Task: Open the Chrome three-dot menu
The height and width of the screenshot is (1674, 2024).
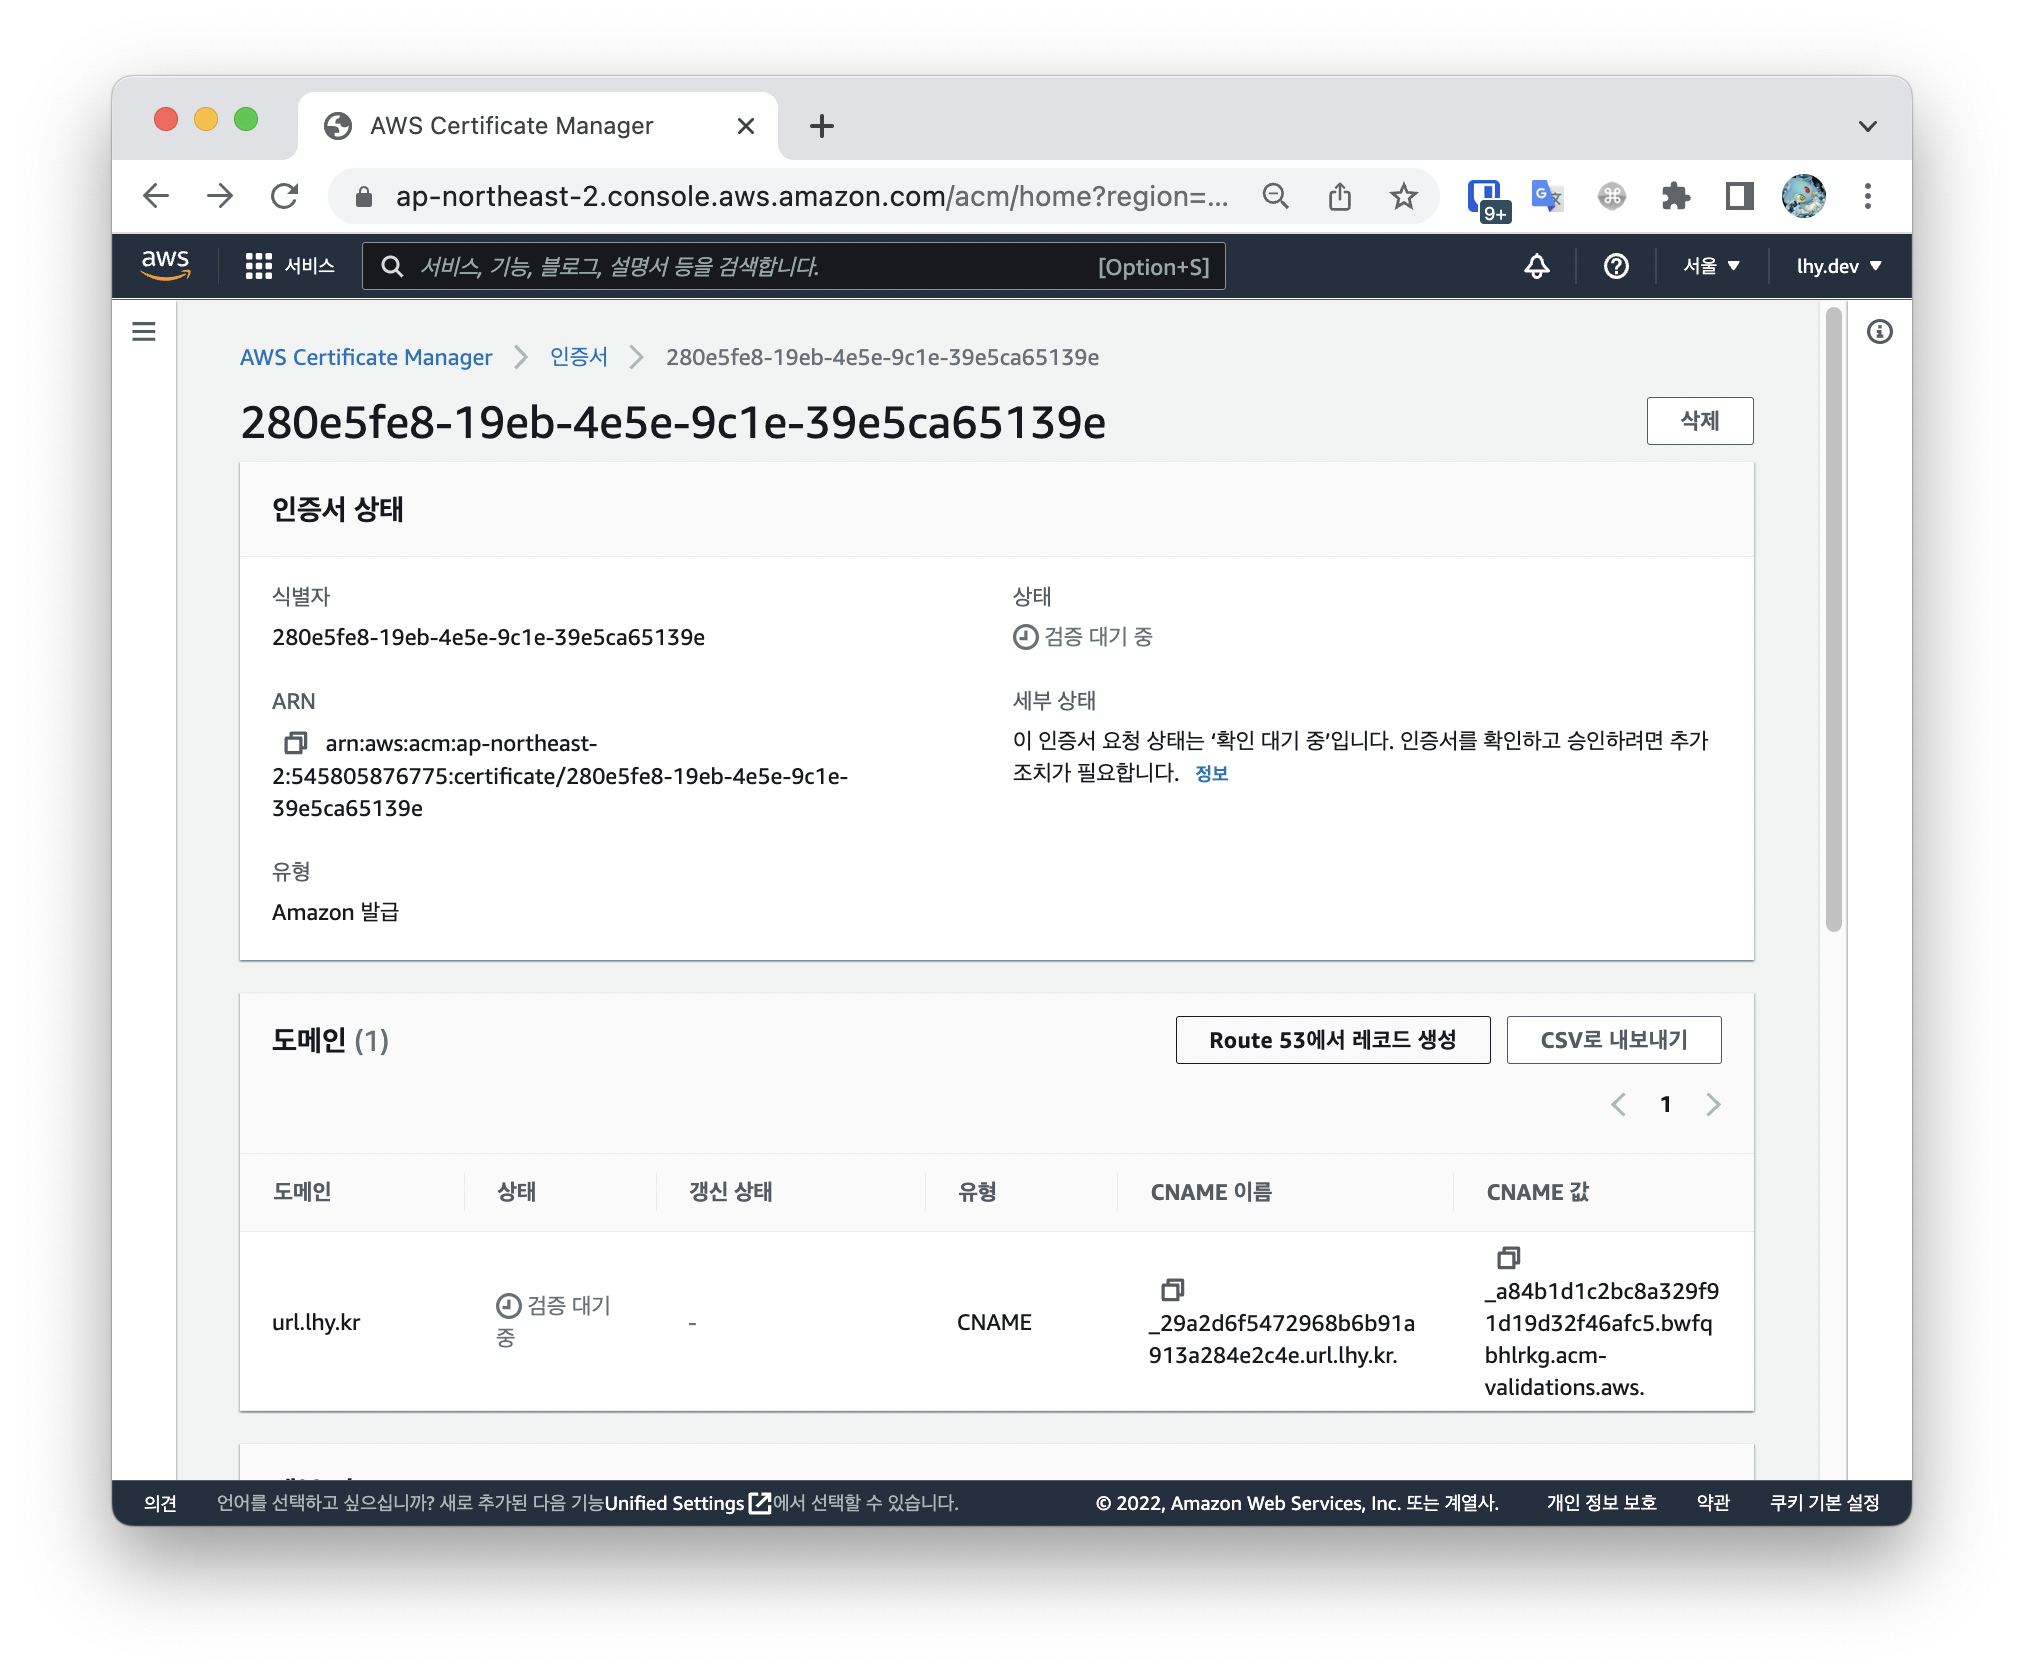Action: pos(1867,196)
